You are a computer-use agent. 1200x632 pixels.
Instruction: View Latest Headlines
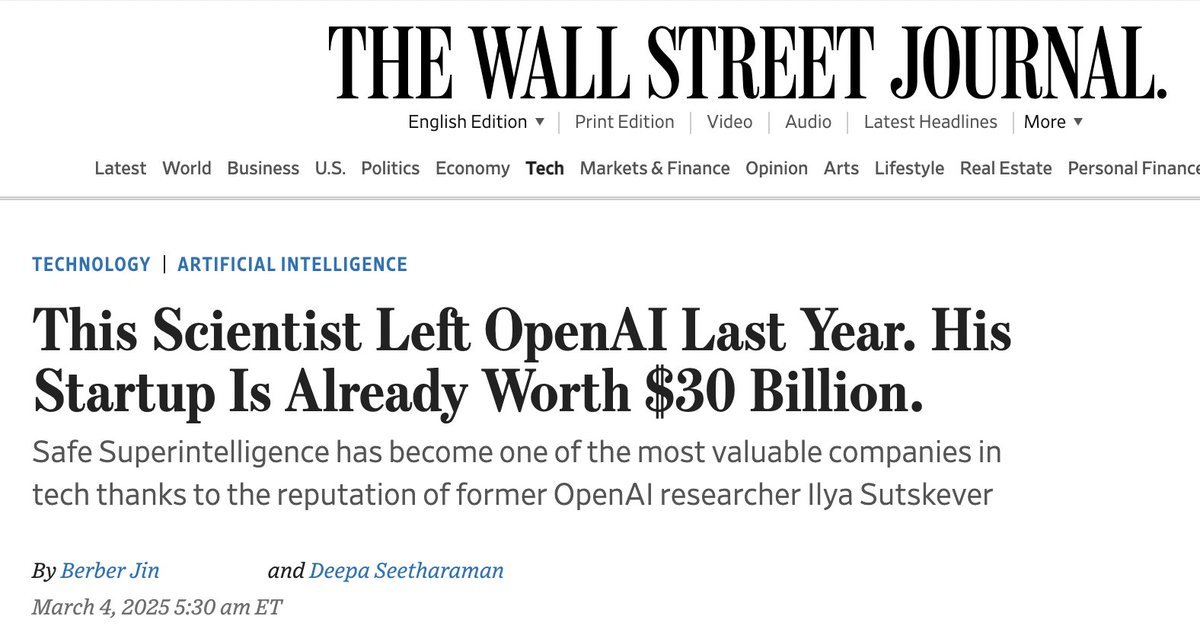click(930, 122)
